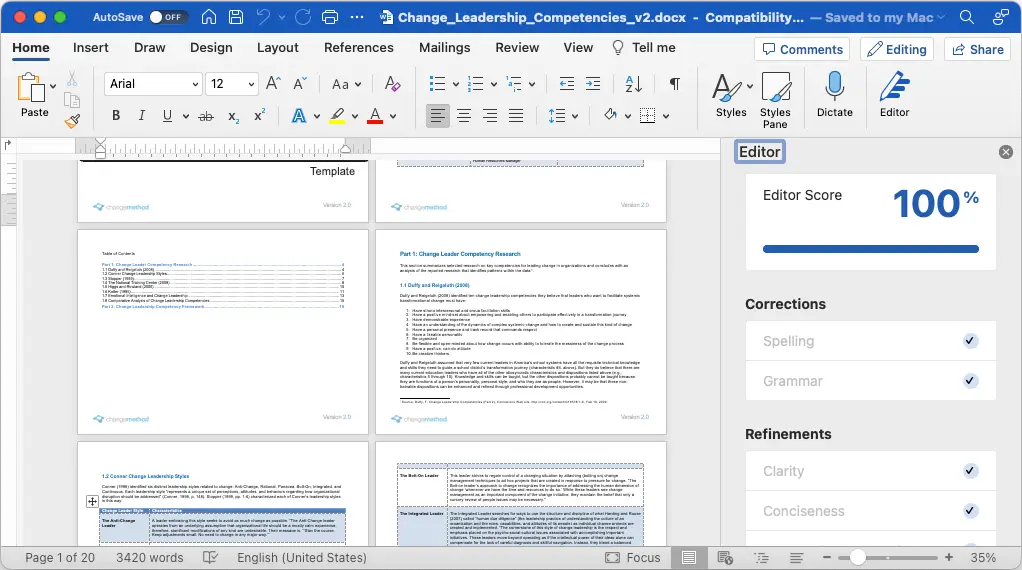
Task: Click the yellow text highlight color
Action: (x=337, y=116)
